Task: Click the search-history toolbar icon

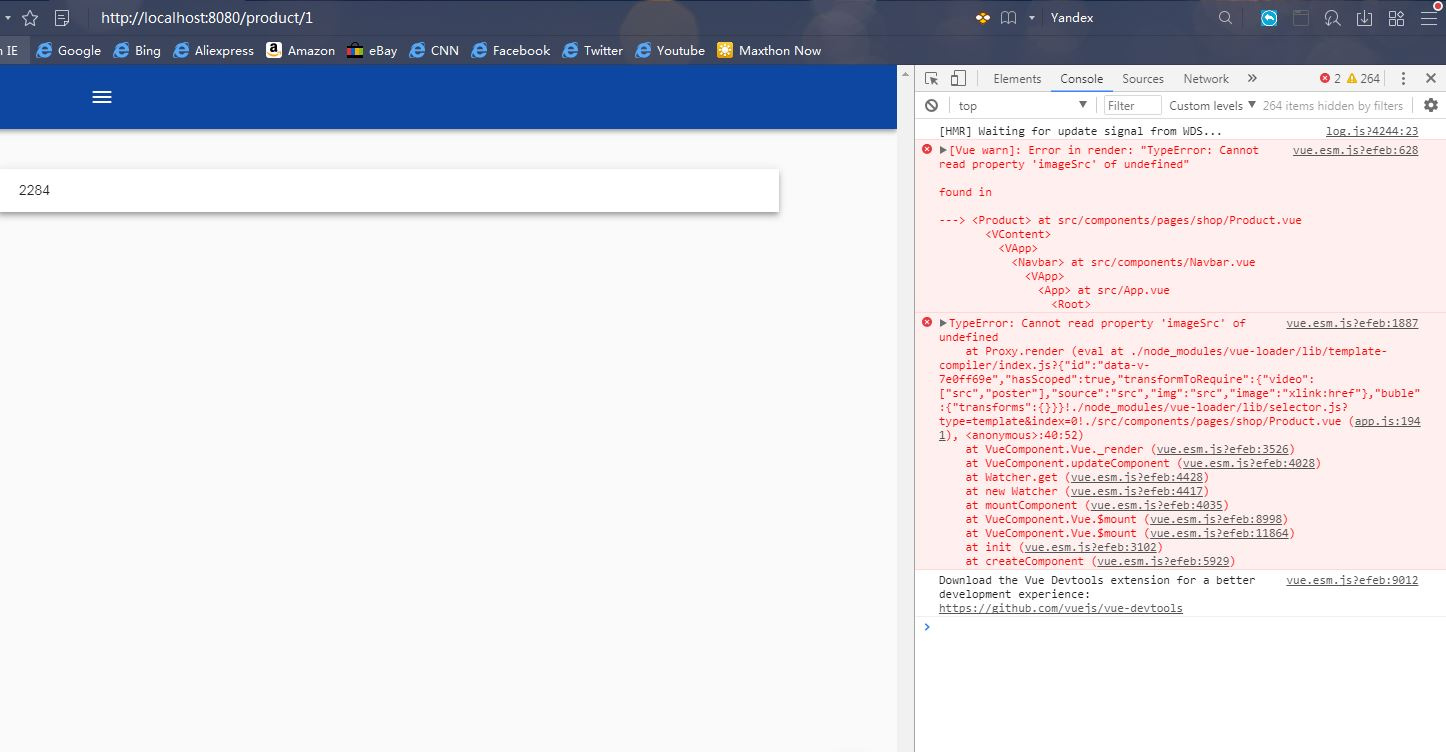Action: pyautogui.click(x=1332, y=18)
